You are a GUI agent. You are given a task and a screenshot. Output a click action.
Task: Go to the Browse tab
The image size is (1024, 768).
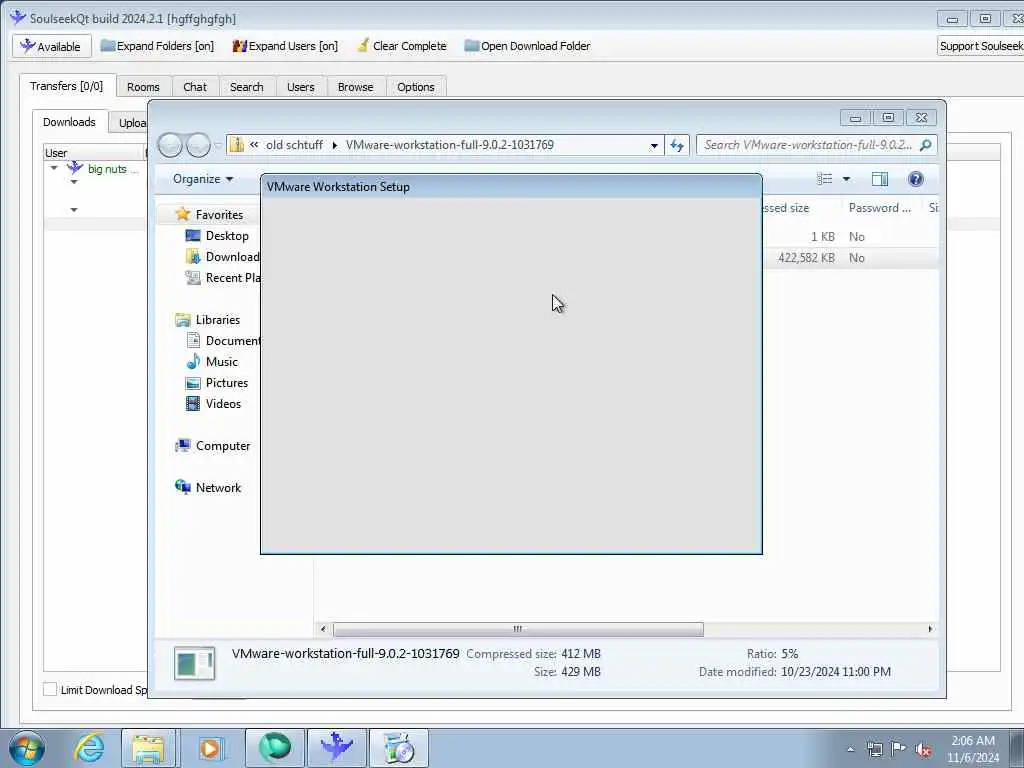click(355, 87)
